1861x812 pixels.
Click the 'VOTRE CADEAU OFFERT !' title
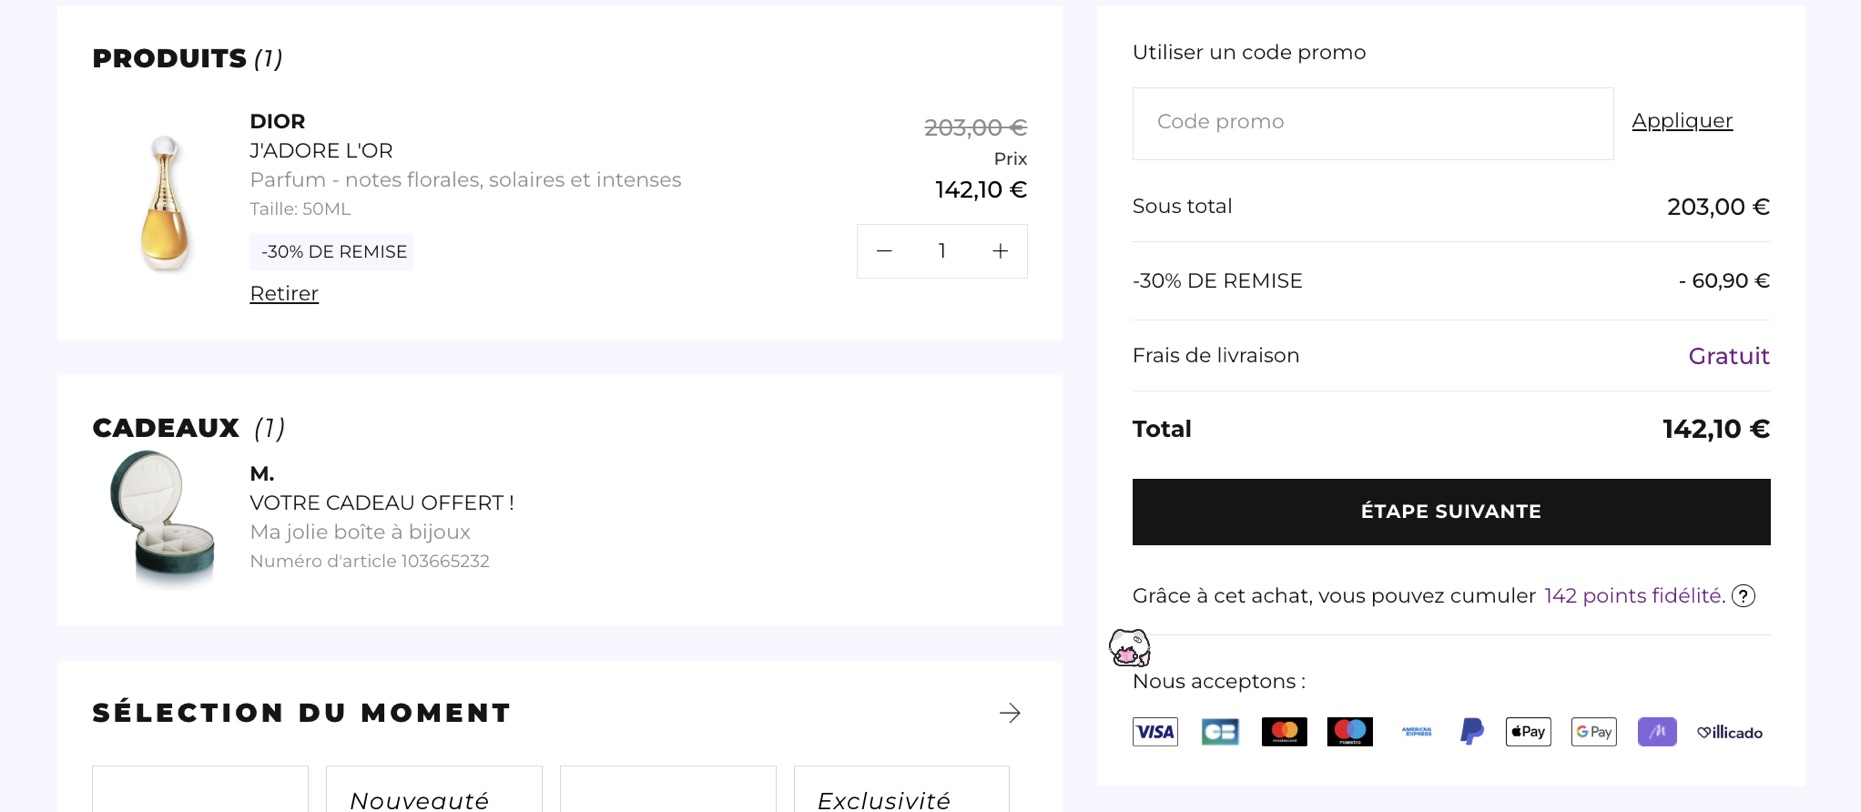(382, 503)
